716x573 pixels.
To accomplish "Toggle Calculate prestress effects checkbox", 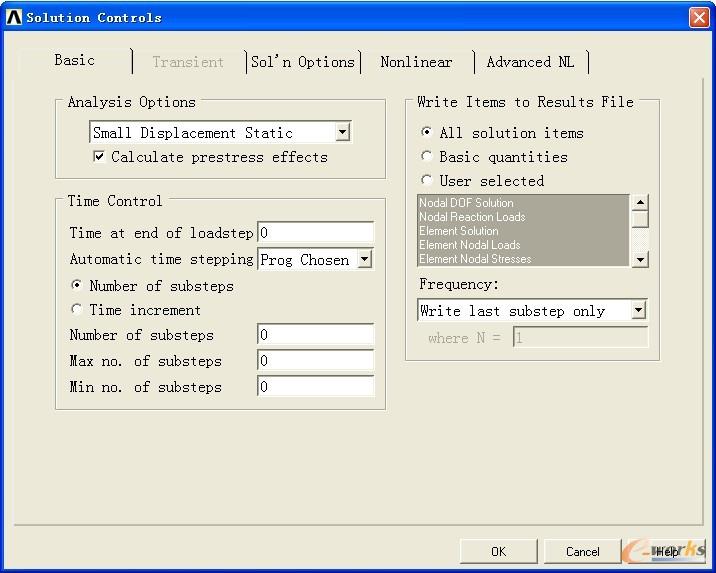I will click(x=99, y=157).
